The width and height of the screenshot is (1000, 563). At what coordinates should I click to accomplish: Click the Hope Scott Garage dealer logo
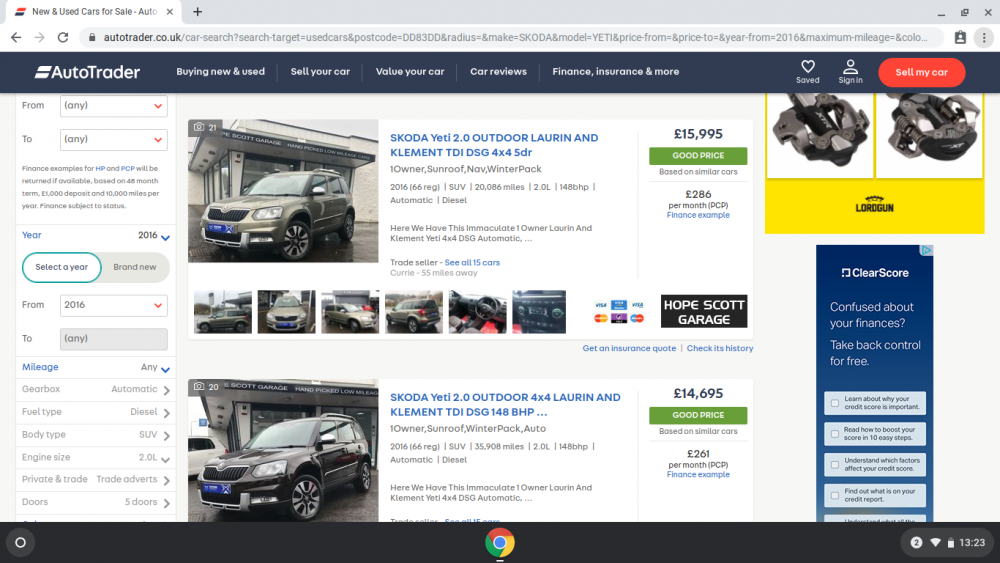coord(703,312)
